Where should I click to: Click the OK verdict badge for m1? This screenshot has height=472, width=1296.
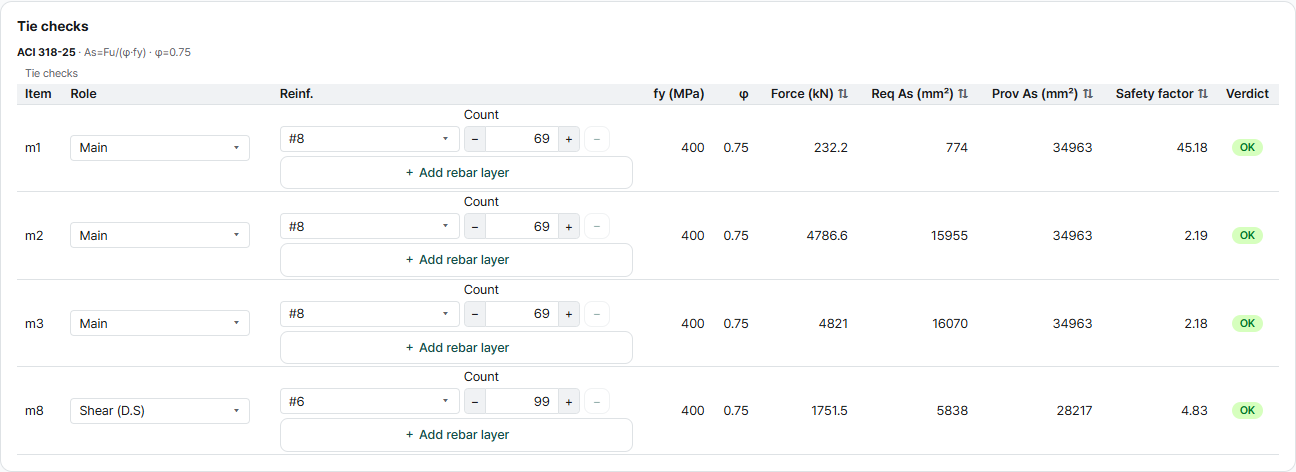pyautogui.click(x=1247, y=148)
